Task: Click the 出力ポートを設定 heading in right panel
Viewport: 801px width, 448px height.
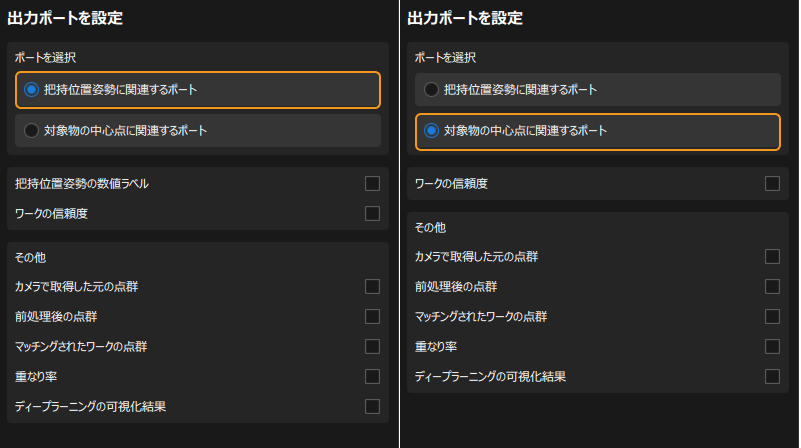Action: tap(465, 18)
